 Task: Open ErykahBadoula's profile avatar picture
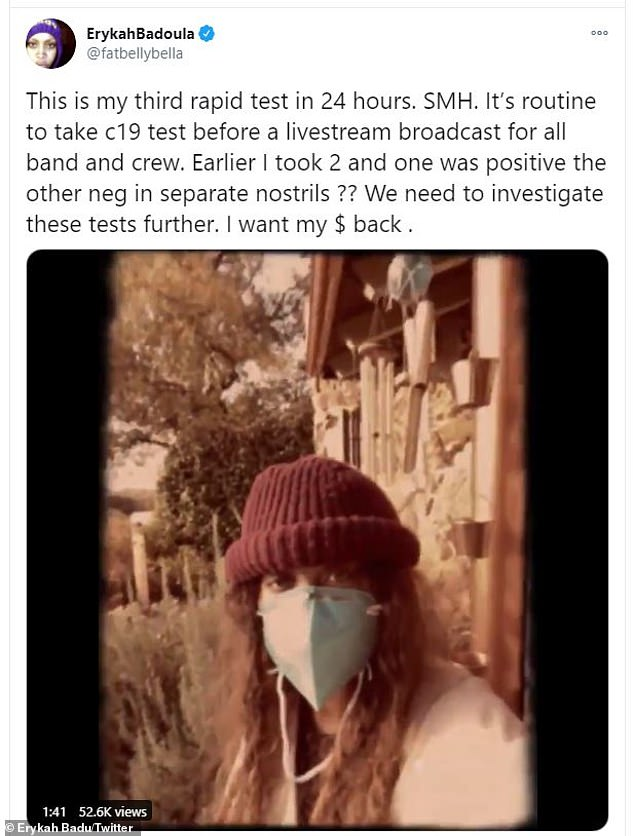(x=51, y=44)
